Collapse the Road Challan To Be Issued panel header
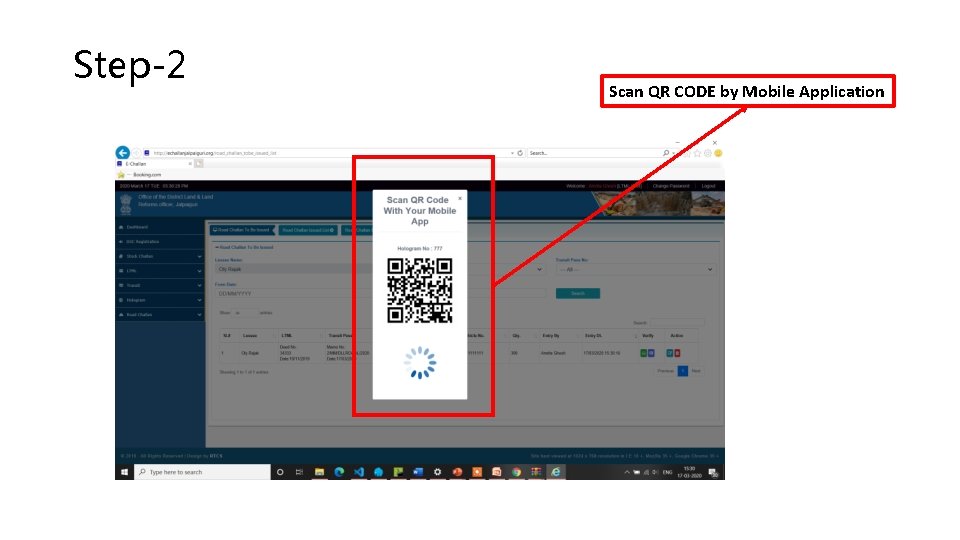The height and width of the screenshot is (540, 960). coord(245,247)
